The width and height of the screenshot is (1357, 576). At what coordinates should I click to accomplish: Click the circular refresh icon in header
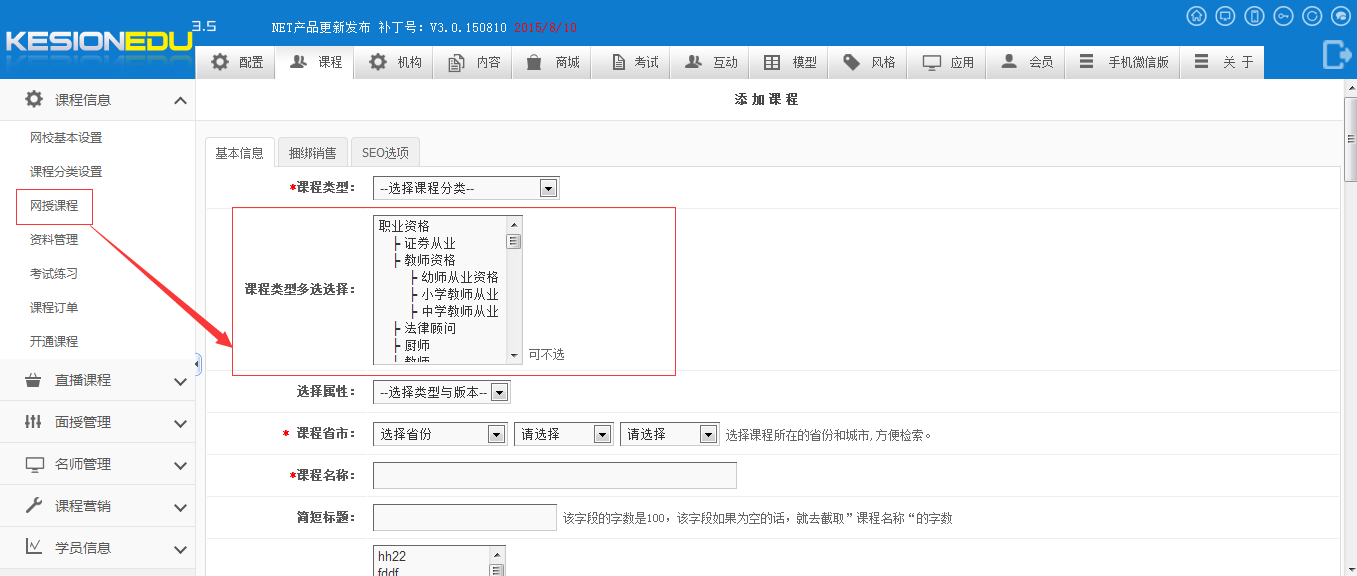1312,16
